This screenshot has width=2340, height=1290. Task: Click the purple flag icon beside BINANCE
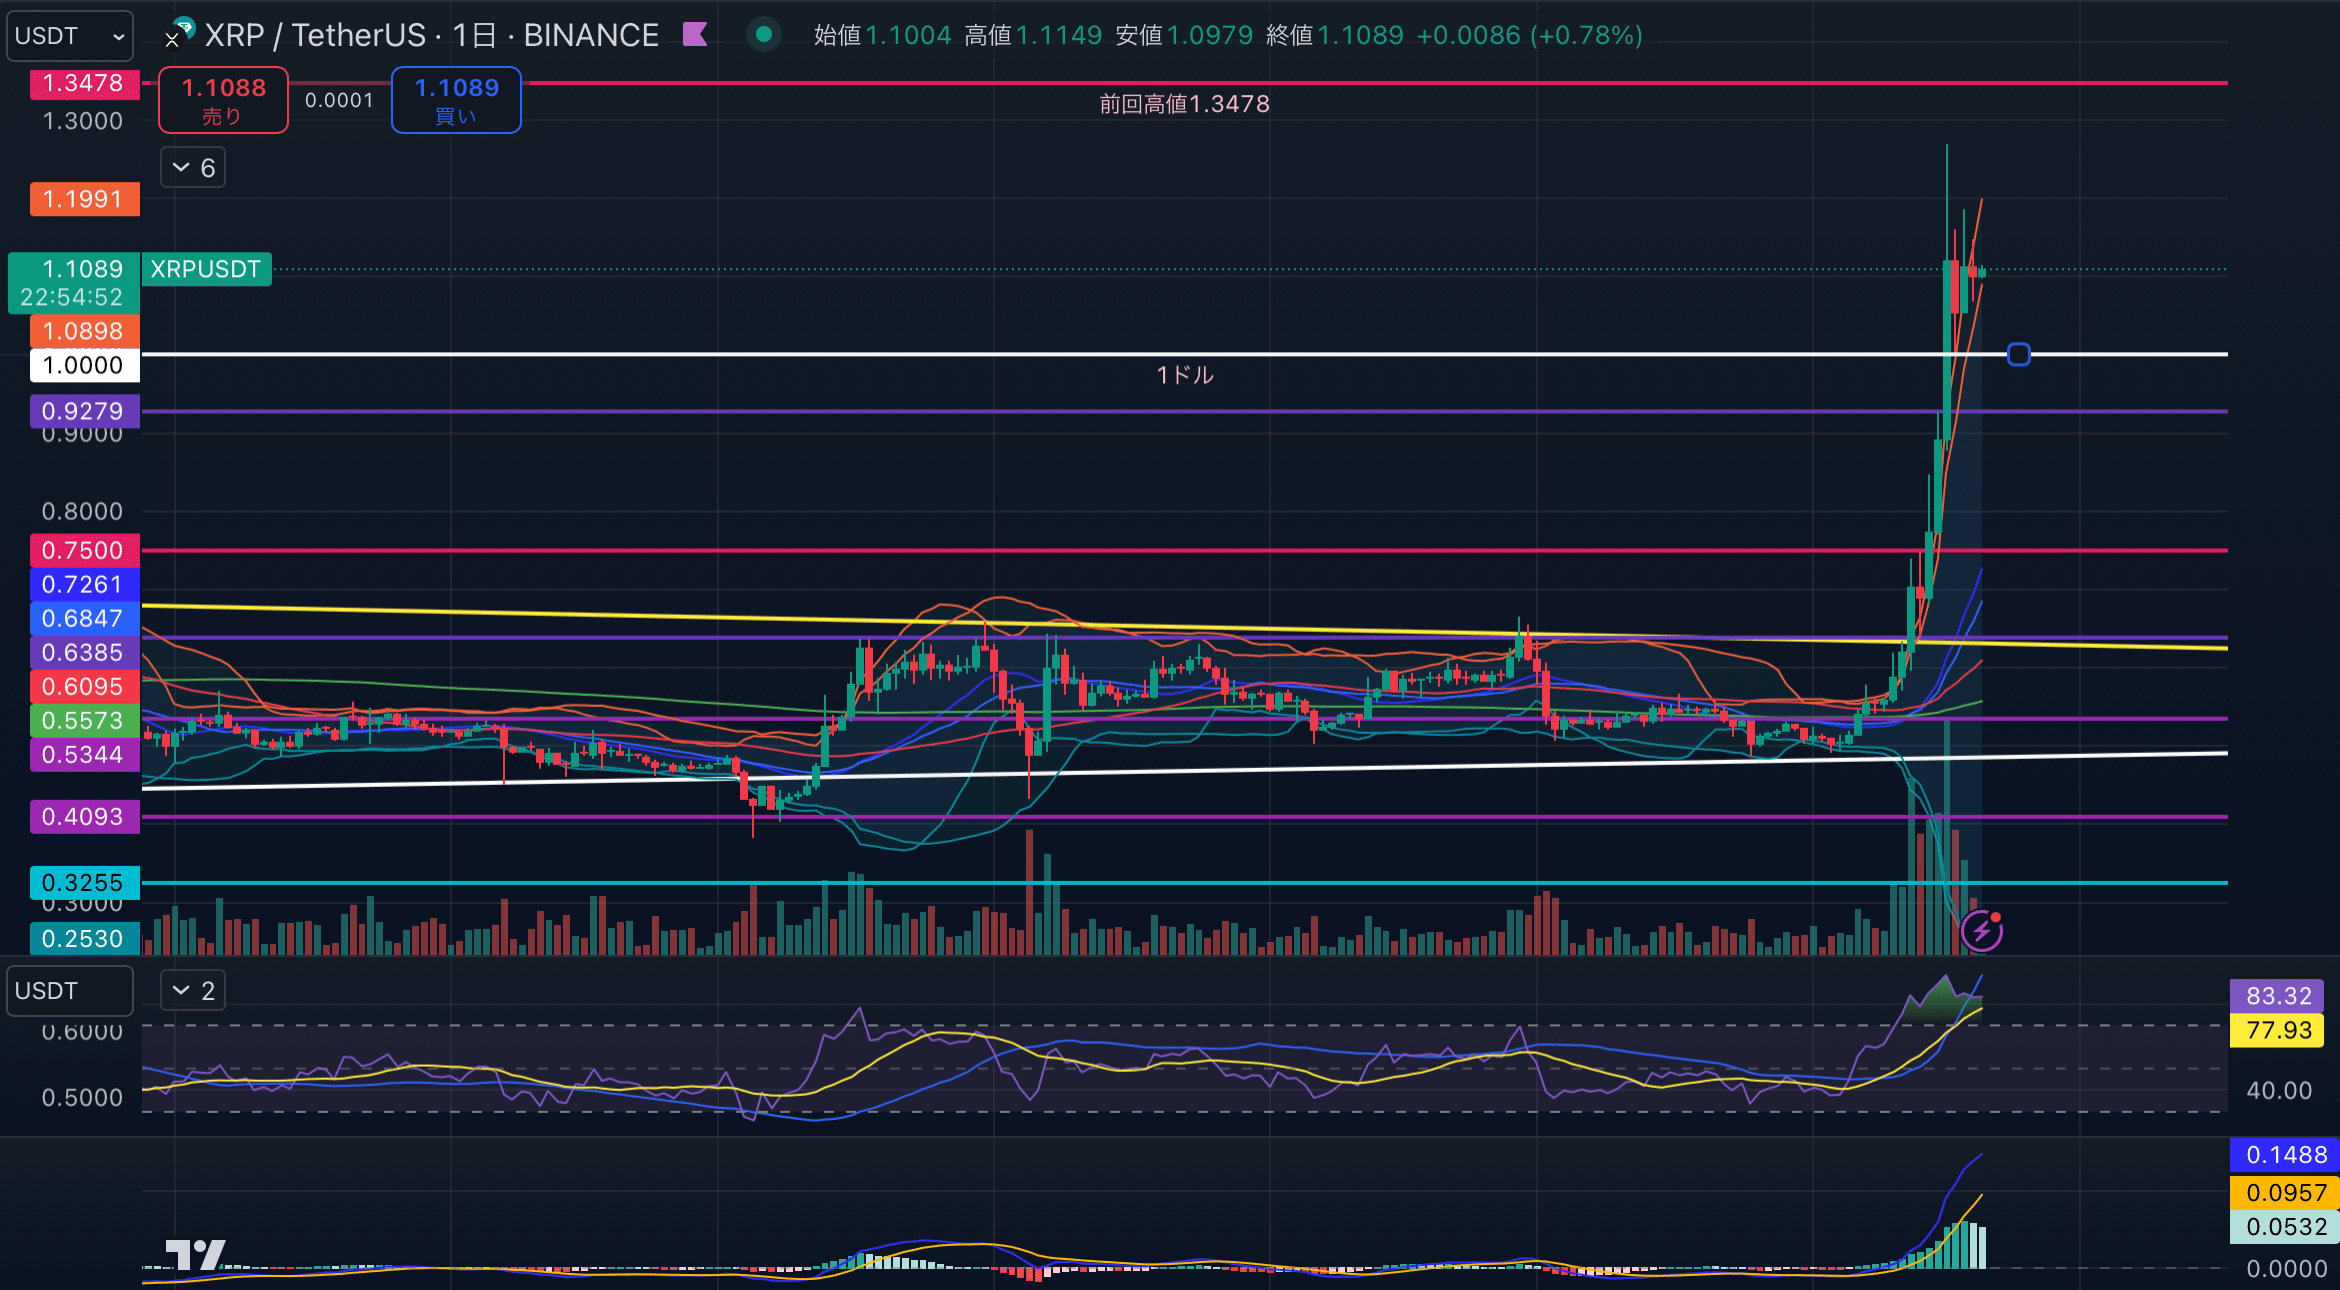695,35
